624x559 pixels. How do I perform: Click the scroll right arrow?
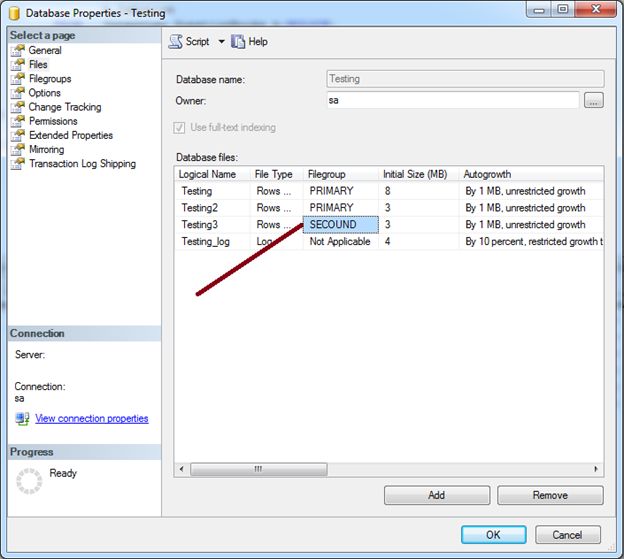coord(596,469)
